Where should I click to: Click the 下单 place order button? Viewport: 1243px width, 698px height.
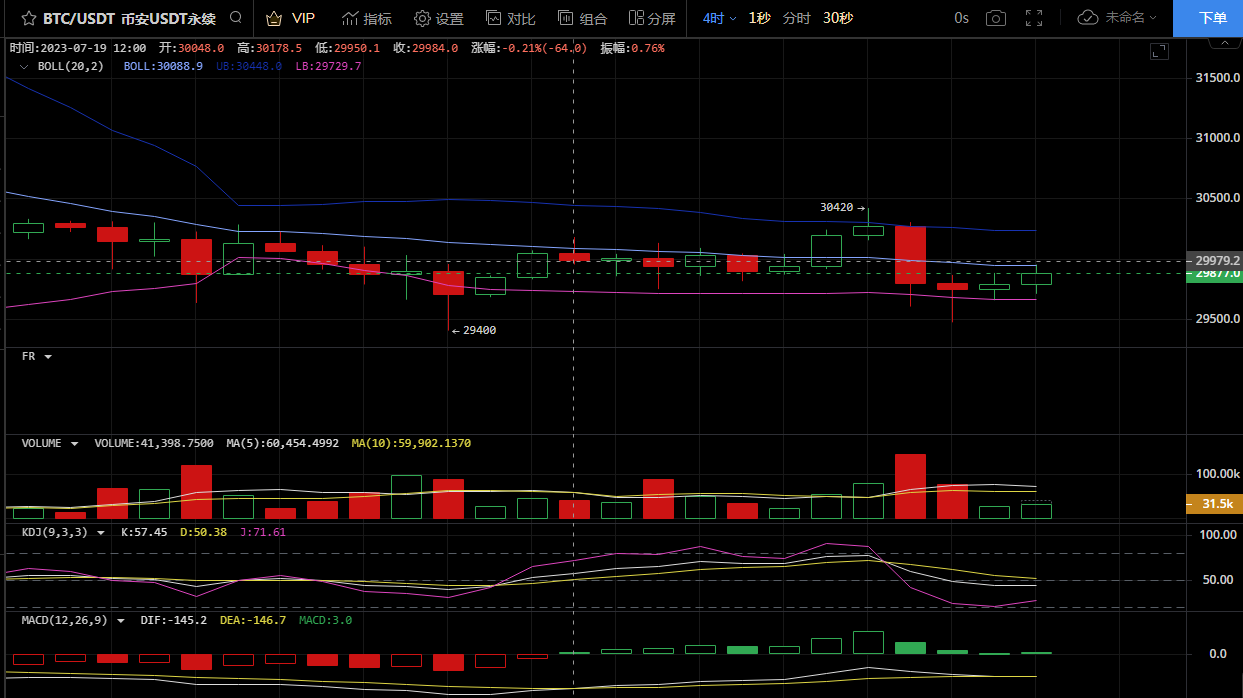click(x=1212, y=18)
